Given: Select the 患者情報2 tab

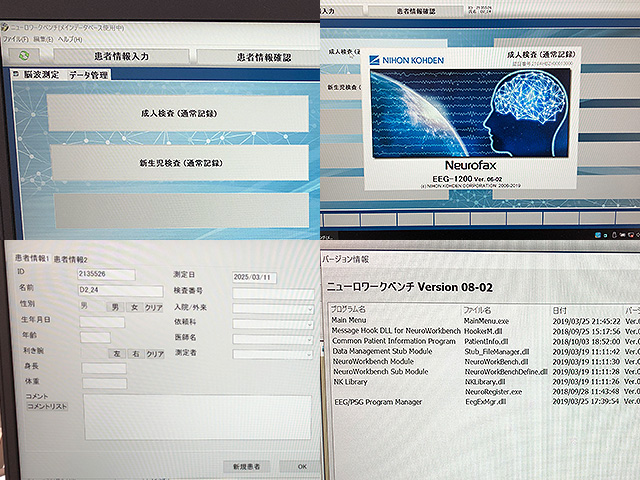Looking at the screenshot, I should [70, 259].
